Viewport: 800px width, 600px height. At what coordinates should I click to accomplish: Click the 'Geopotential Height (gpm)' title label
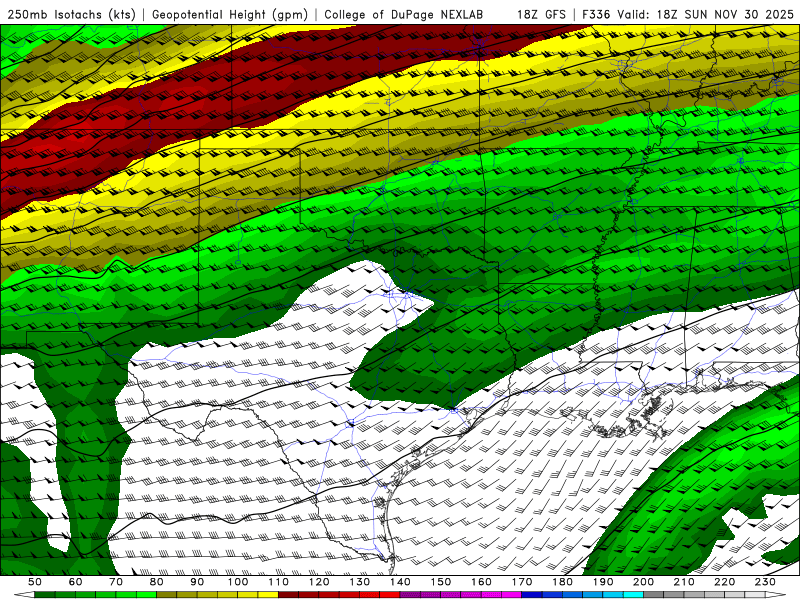(230, 15)
